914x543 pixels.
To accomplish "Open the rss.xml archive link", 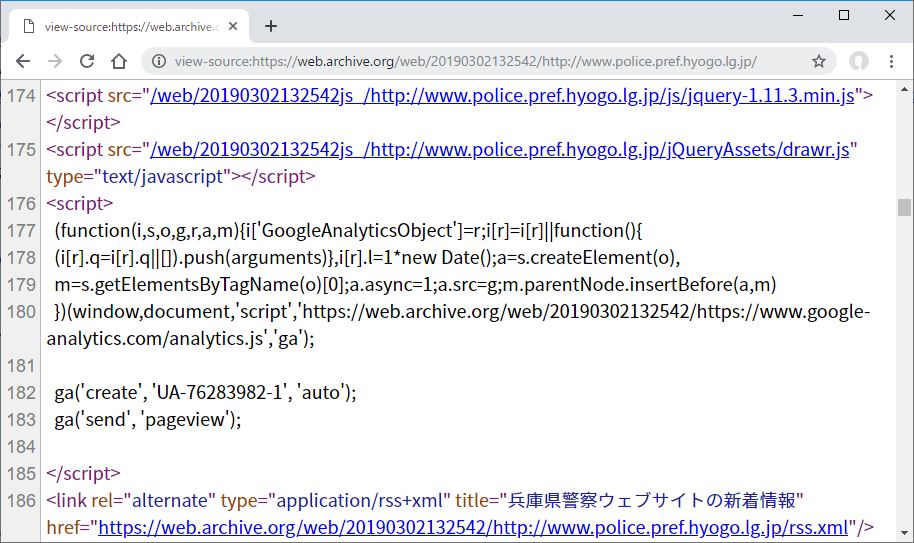I will pos(473,528).
